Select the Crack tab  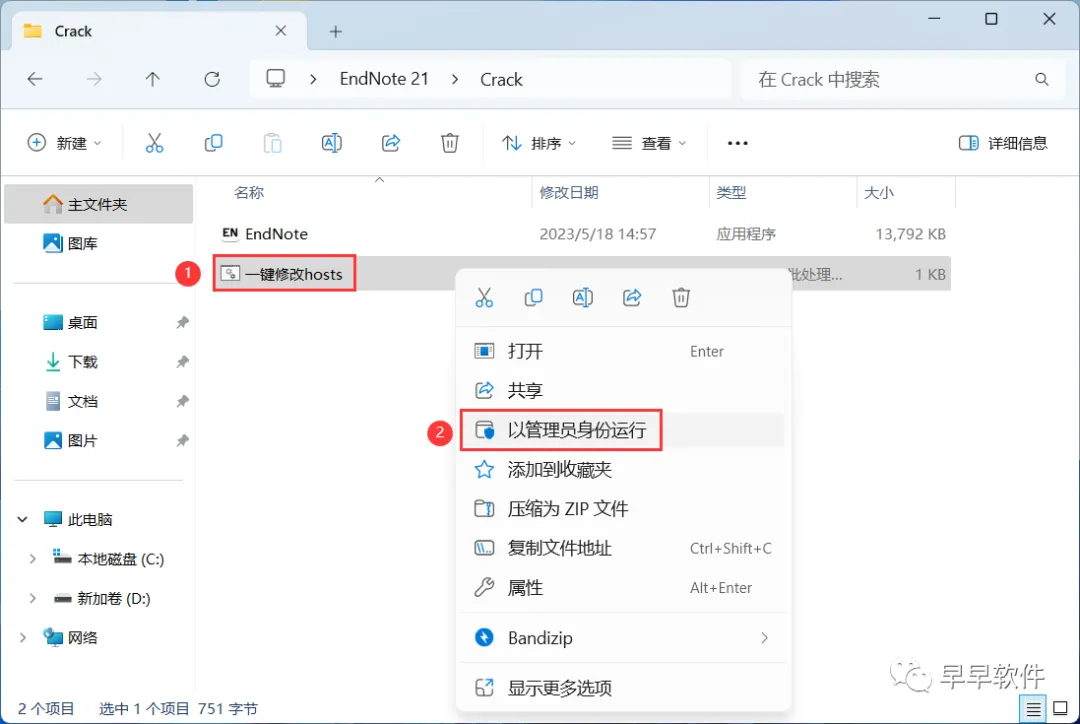[x=157, y=31]
